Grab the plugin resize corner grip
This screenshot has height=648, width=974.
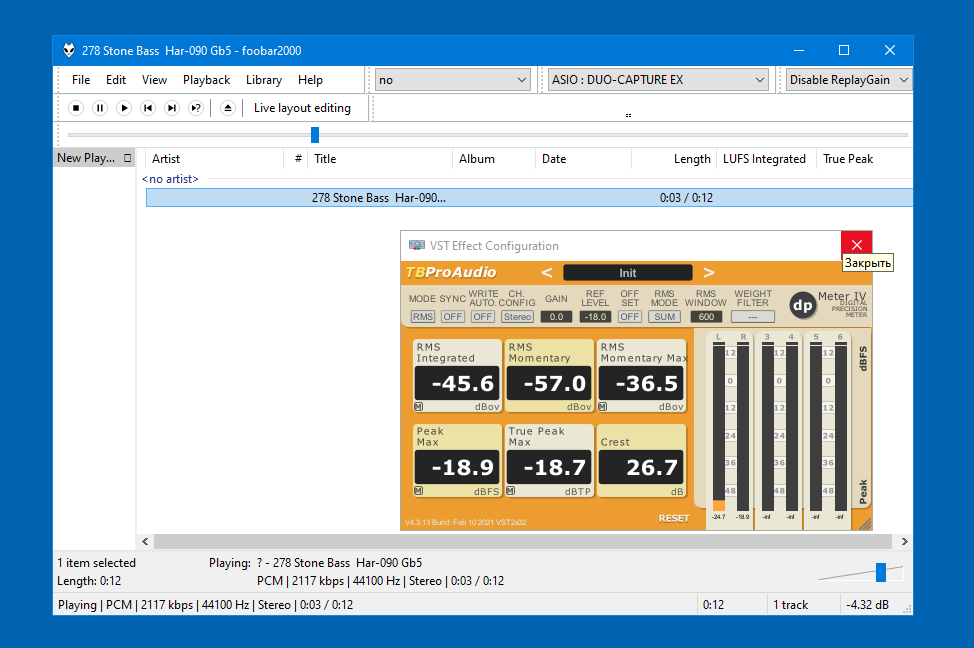coord(865,524)
